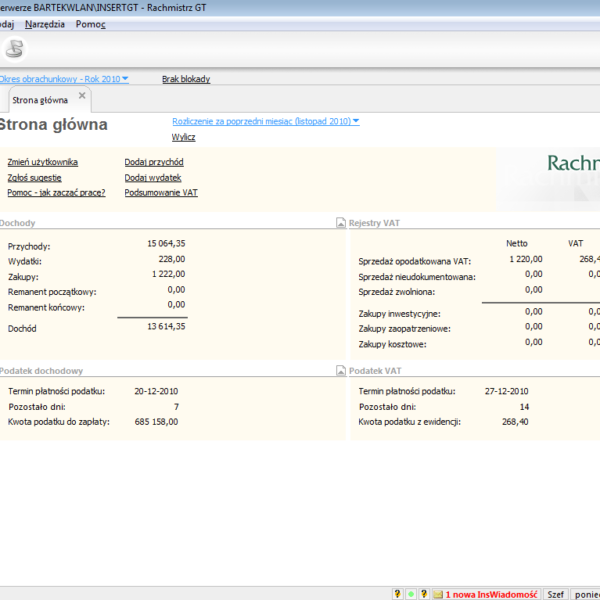Image resolution: width=600 pixels, height=600 pixels.
Task: Click the Podatek dochodowy section header
Action: [41, 371]
